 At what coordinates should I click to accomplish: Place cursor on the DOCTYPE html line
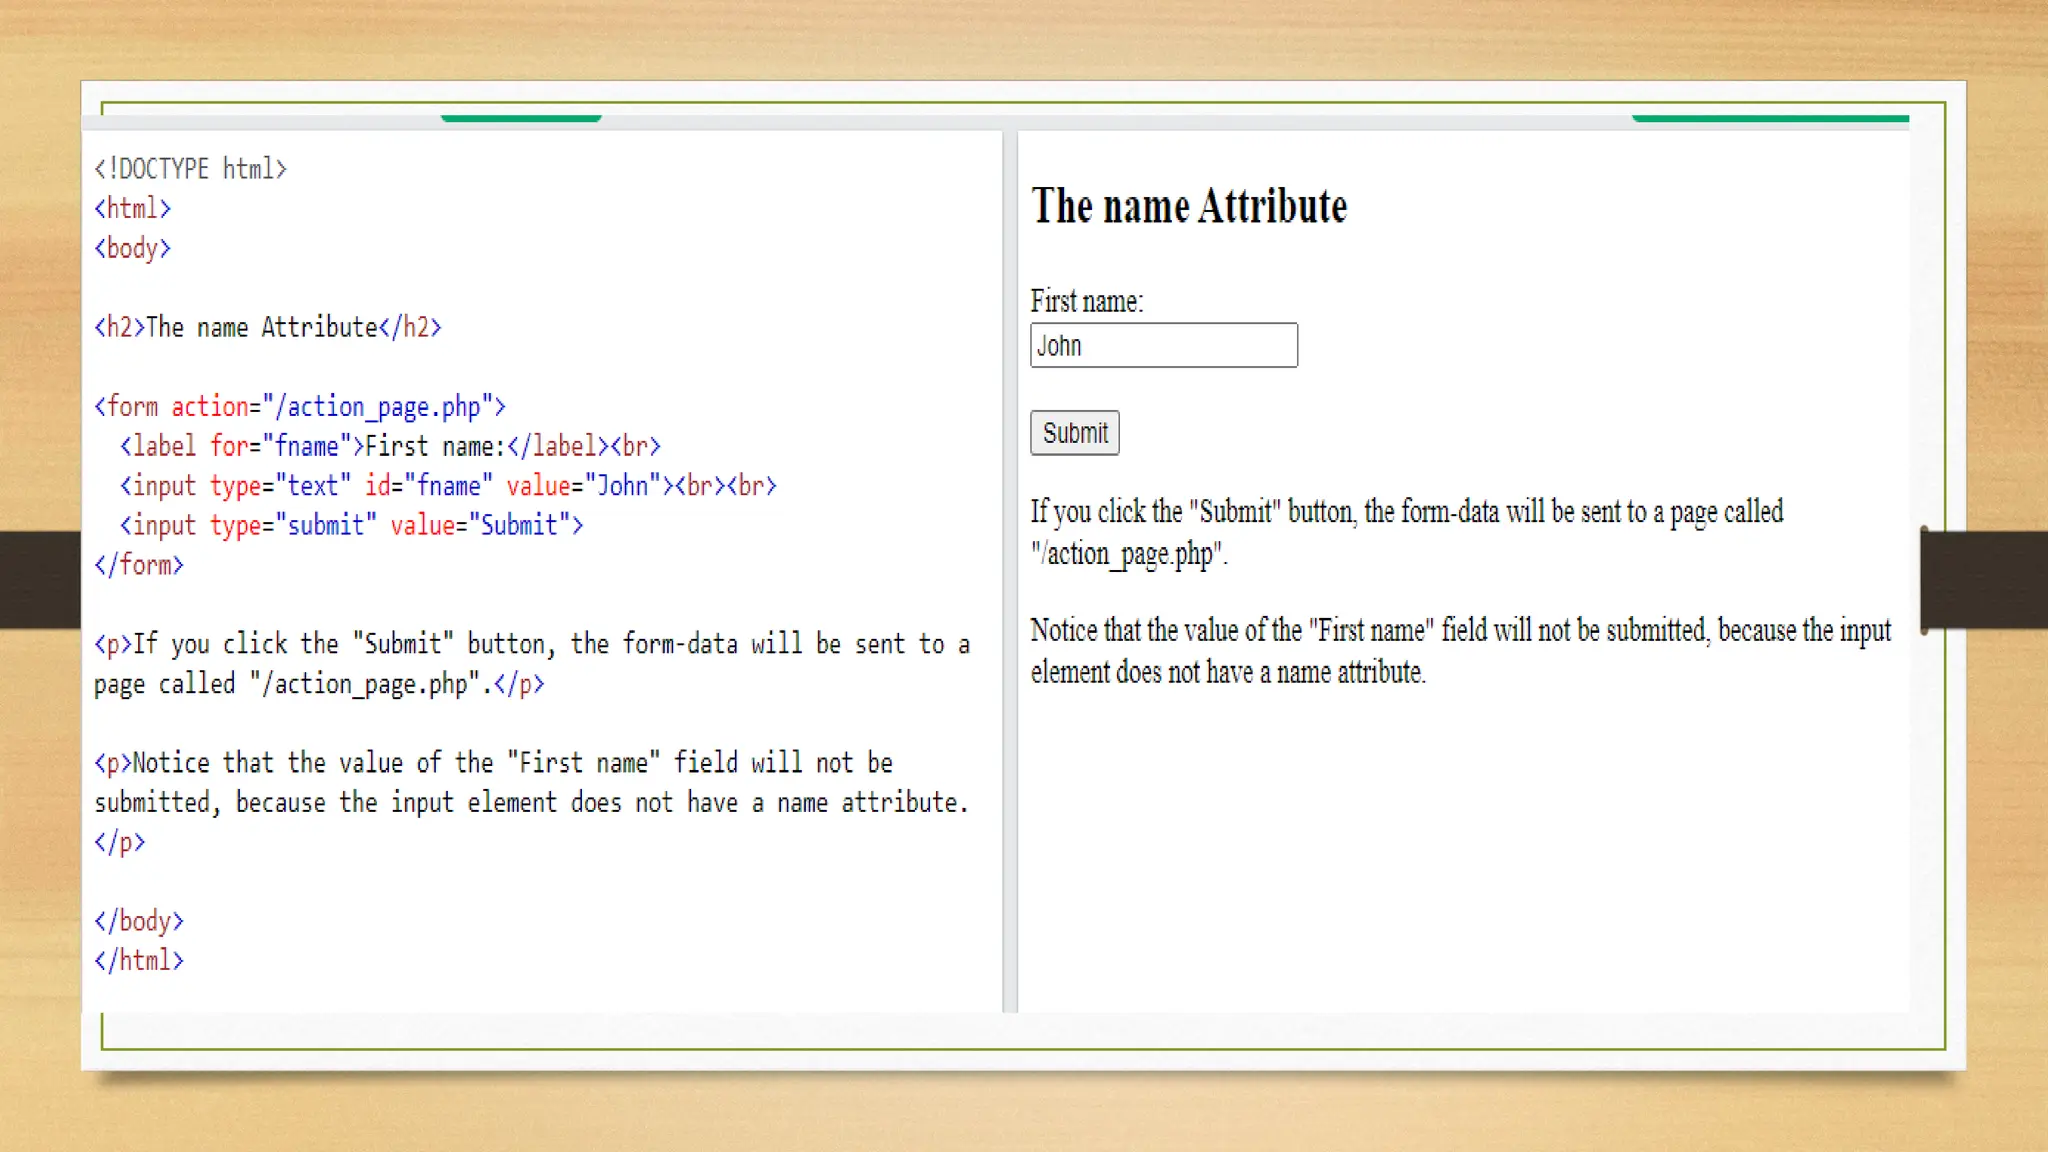pyautogui.click(x=190, y=169)
